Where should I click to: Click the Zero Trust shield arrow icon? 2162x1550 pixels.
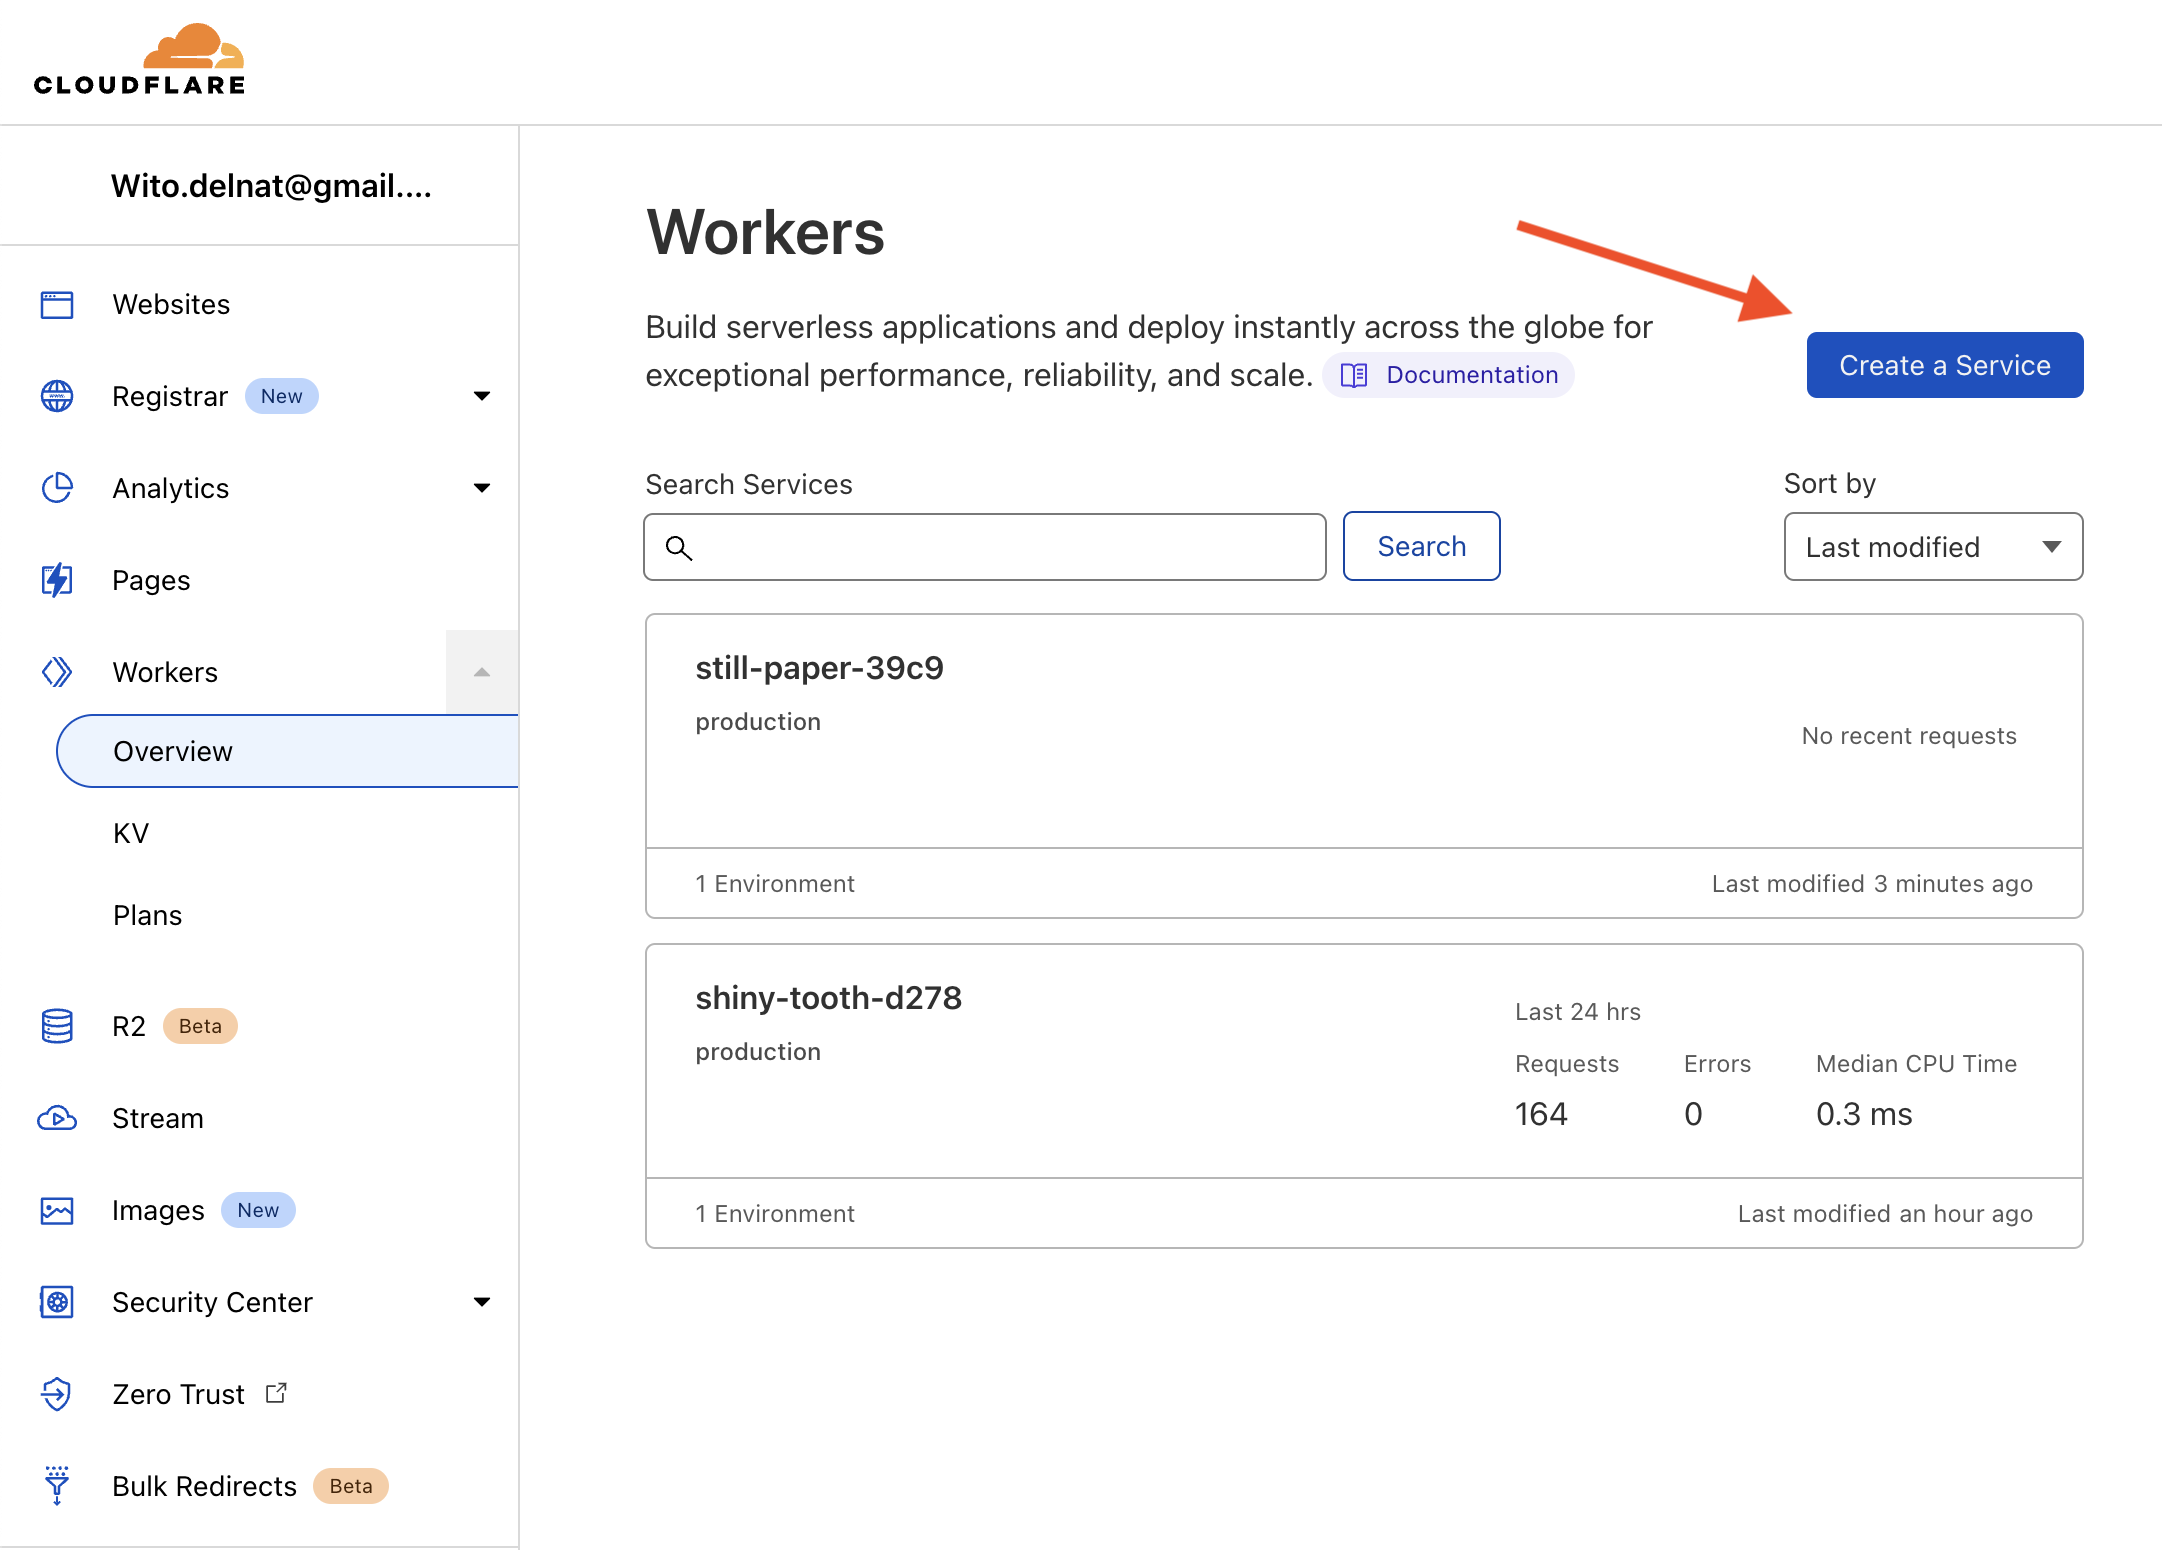point(57,1394)
